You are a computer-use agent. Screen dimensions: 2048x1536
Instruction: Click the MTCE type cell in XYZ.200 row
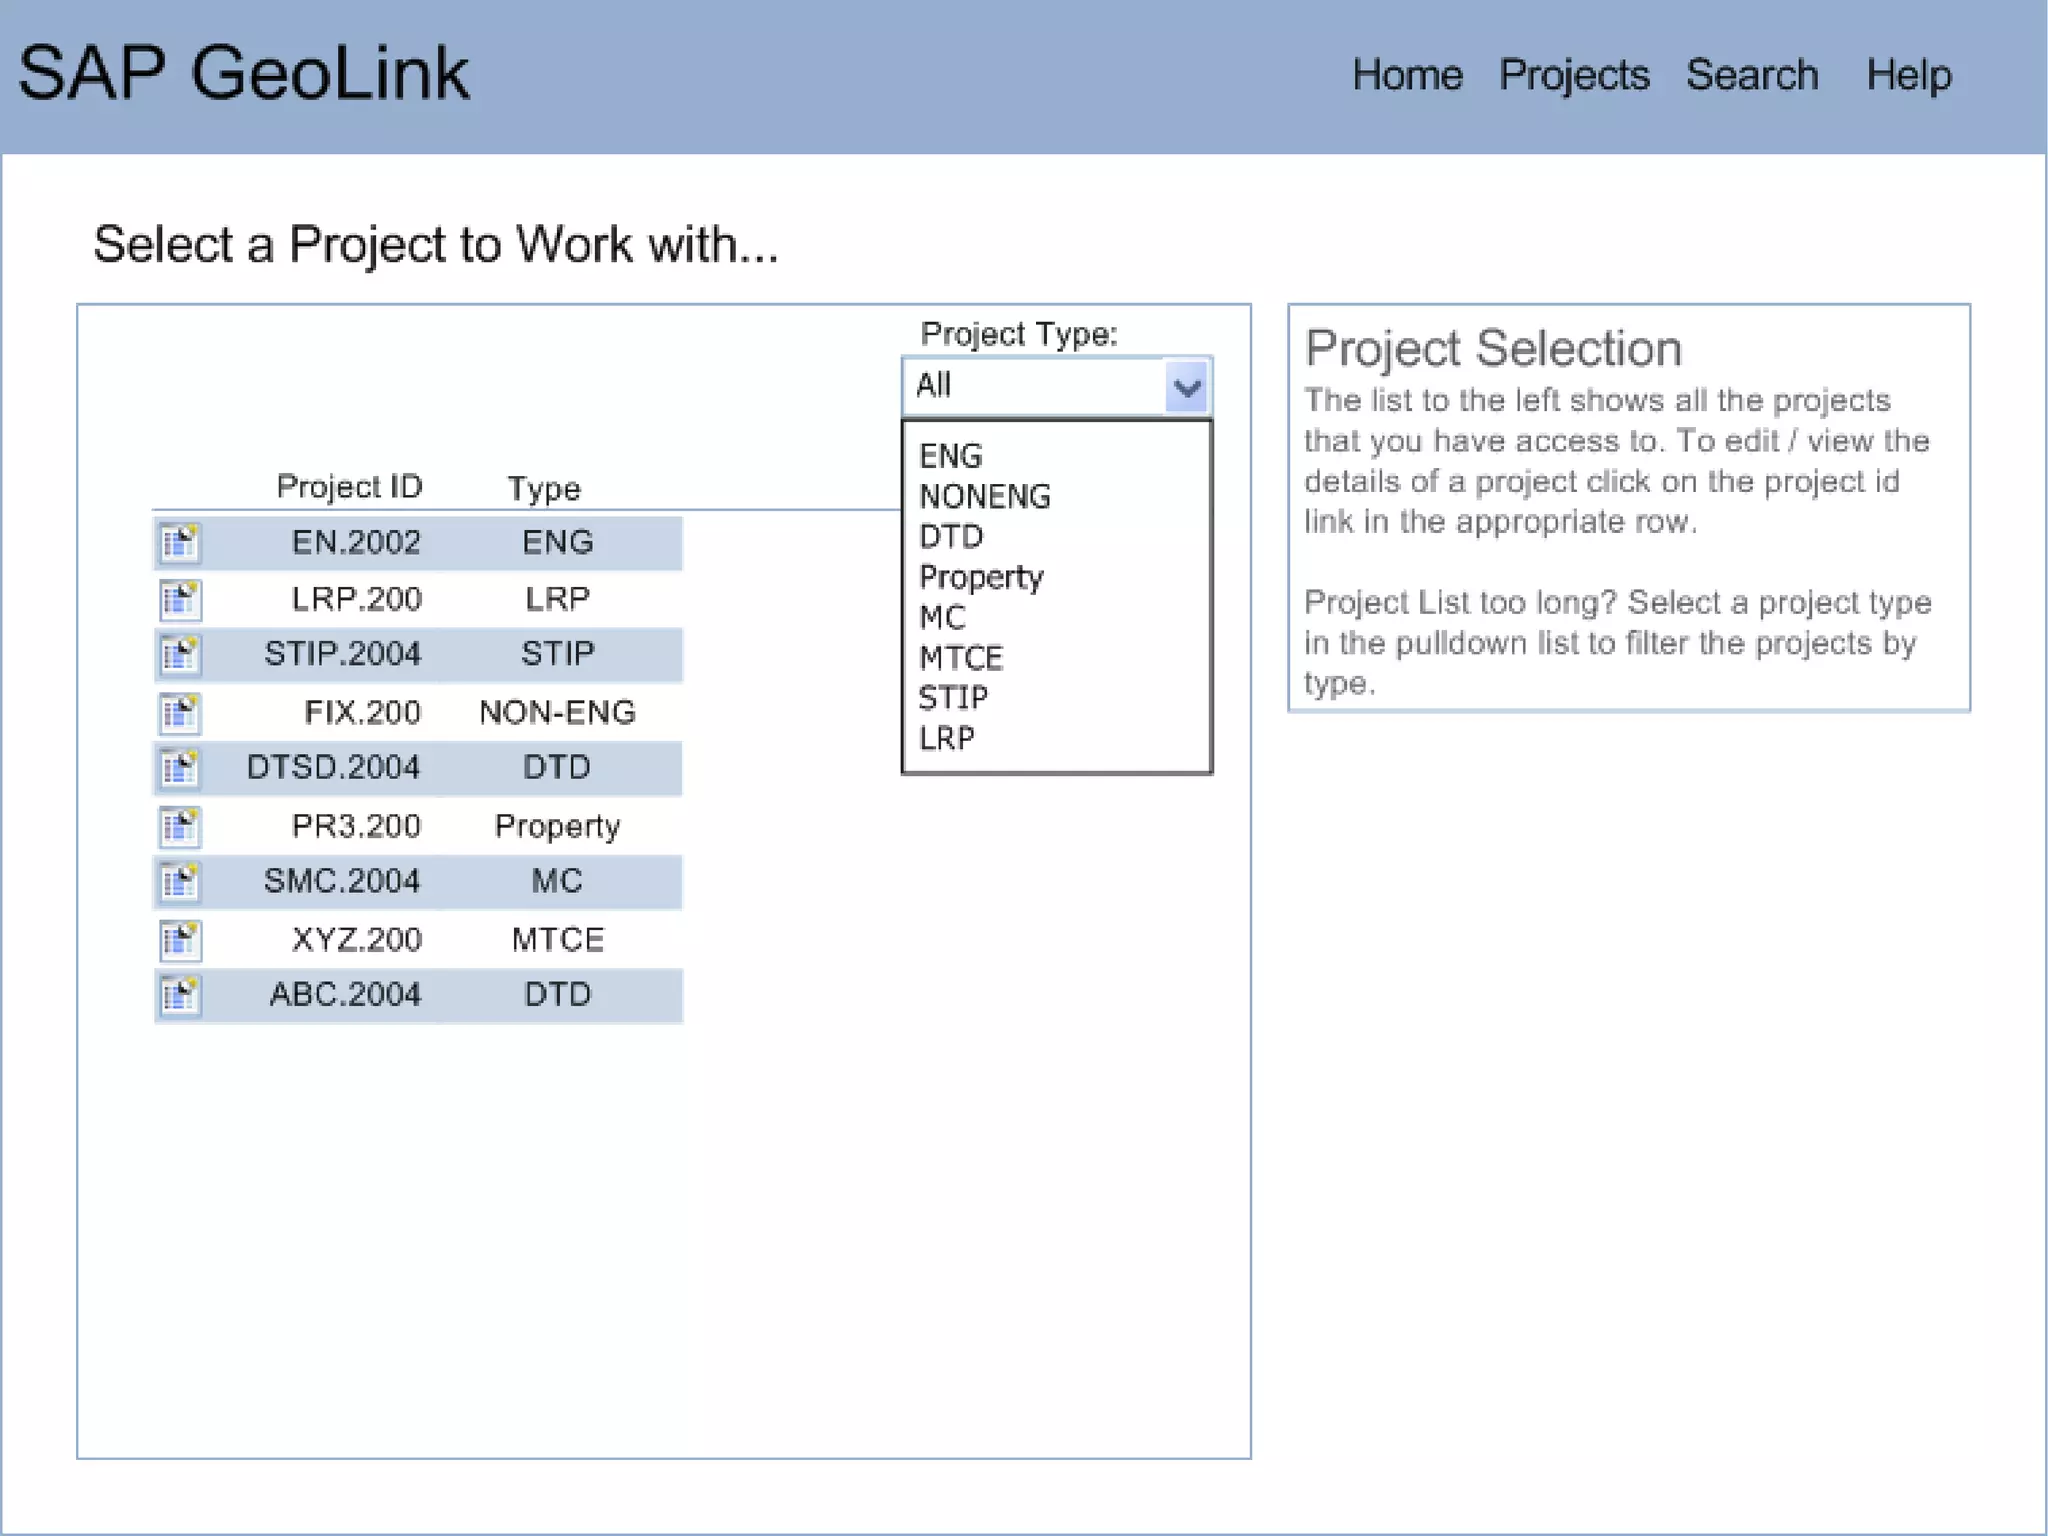558,940
